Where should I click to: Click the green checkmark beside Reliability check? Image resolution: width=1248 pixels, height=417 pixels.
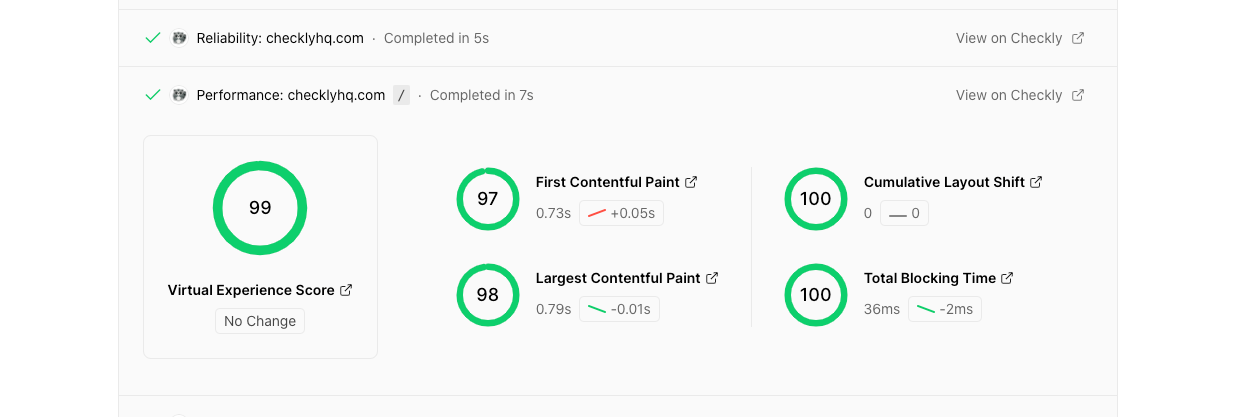pos(153,38)
